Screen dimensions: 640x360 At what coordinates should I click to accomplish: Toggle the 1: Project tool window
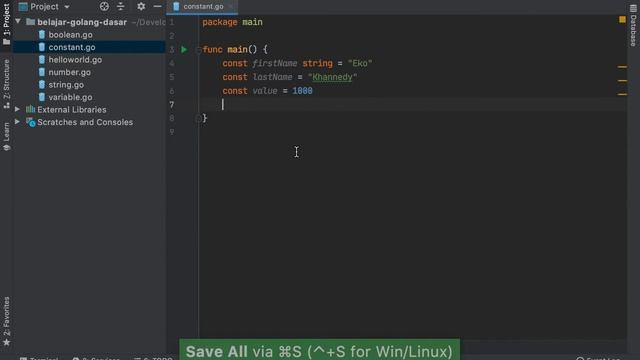[x=7, y=24]
